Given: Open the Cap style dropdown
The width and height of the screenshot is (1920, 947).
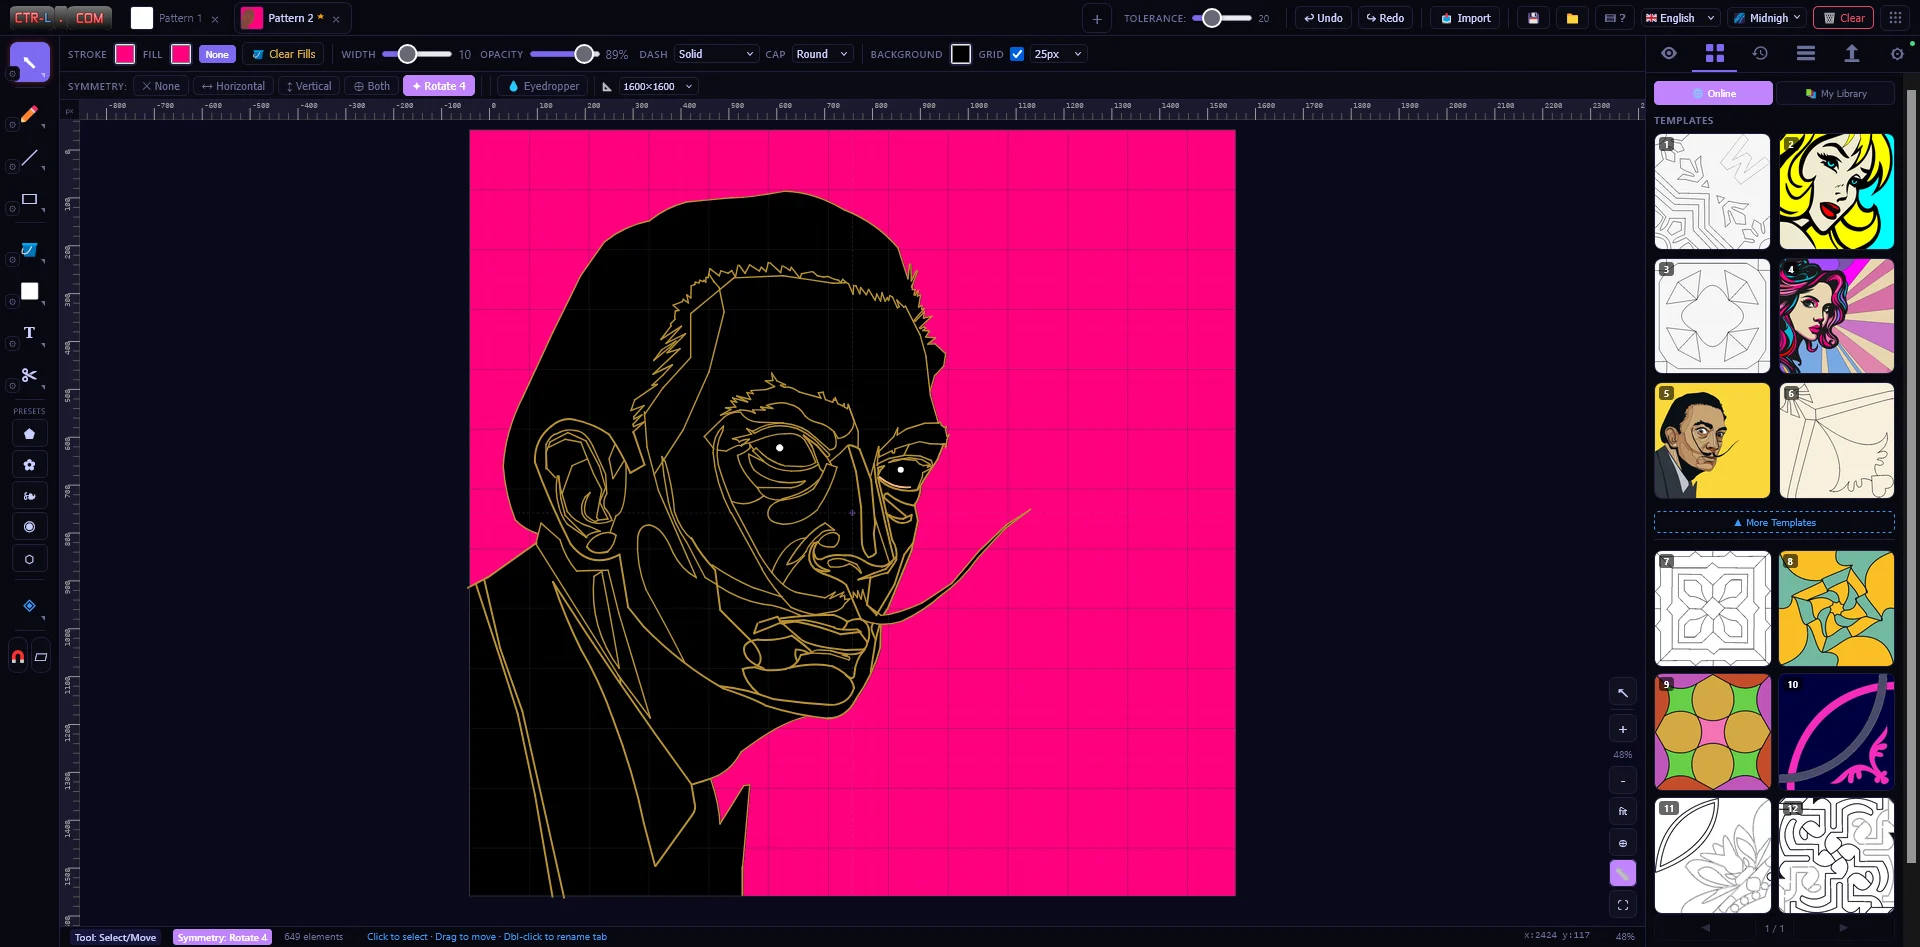Looking at the screenshot, I should tap(822, 54).
